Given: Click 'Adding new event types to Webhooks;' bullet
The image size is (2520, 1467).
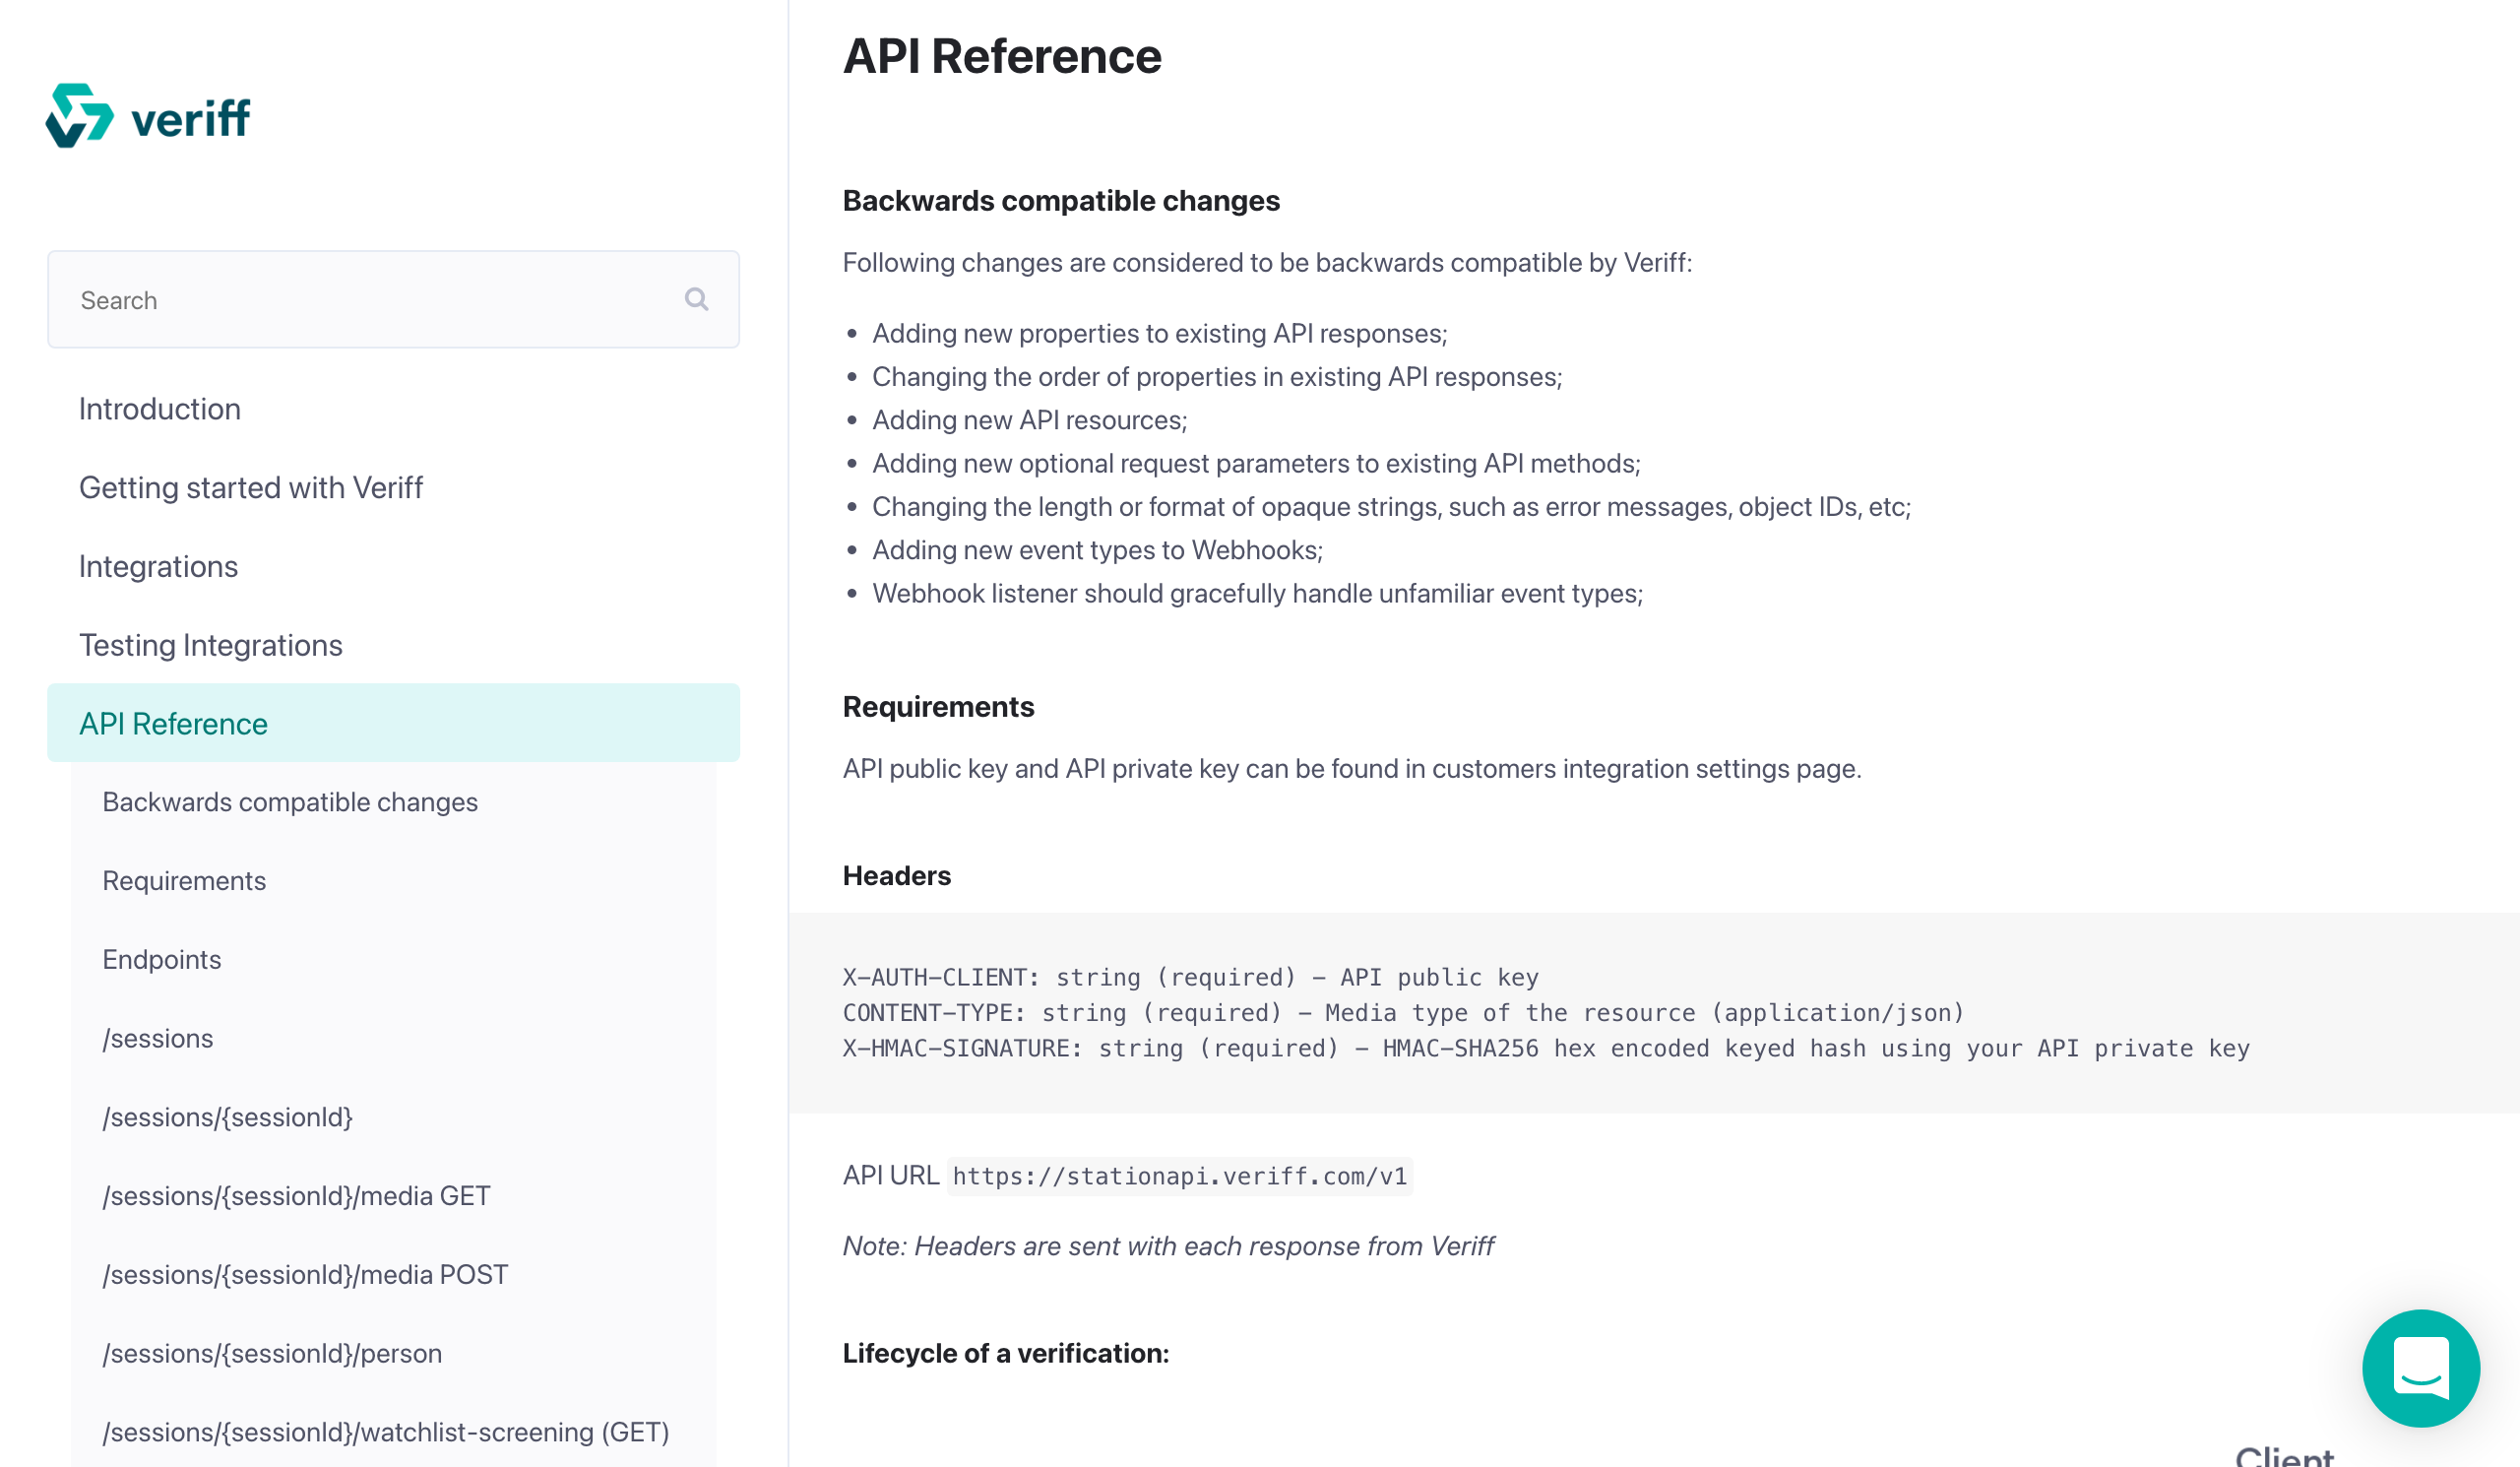Looking at the screenshot, I should (x=1098, y=550).
